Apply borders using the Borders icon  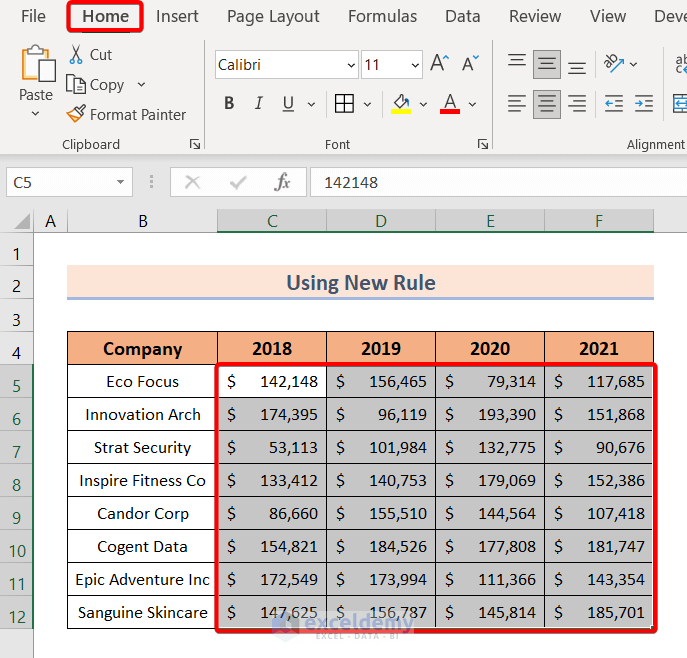click(x=344, y=104)
